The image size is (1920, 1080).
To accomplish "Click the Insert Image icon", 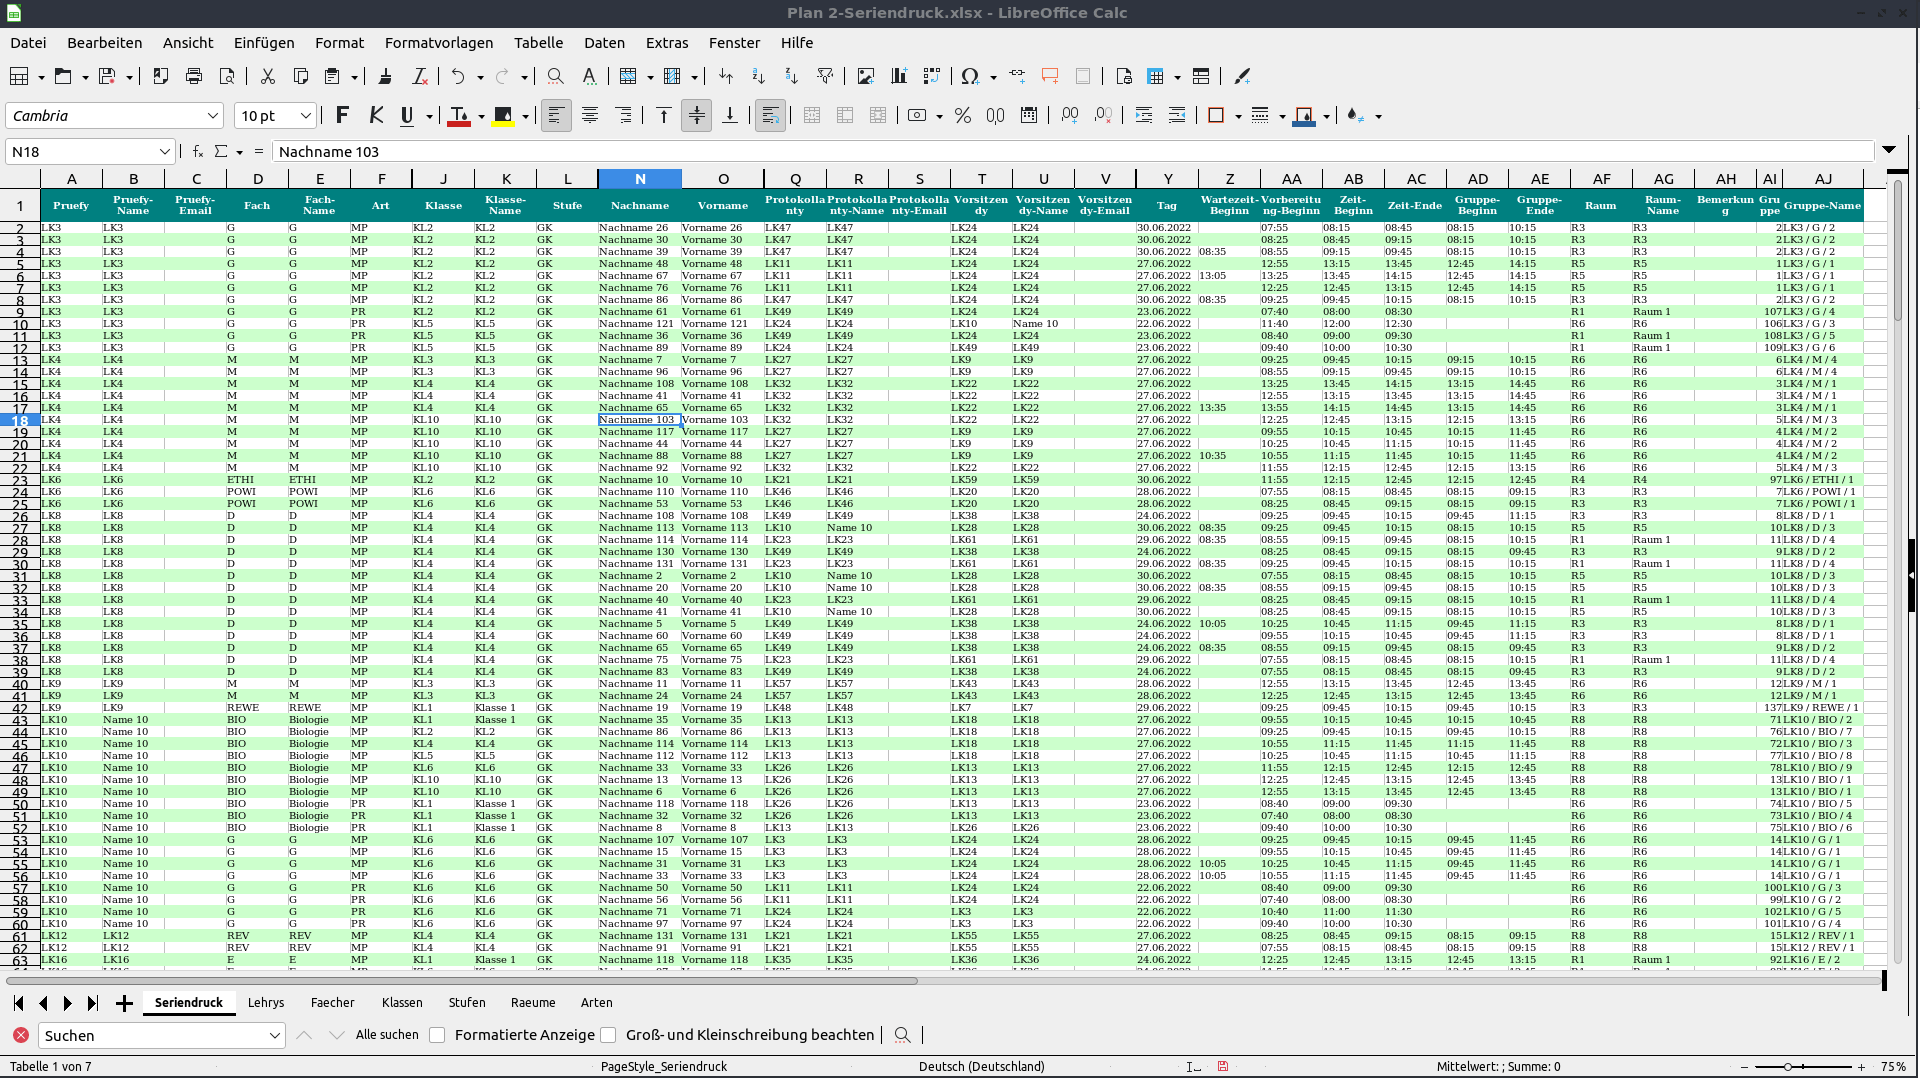I will (x=866, y=76).
